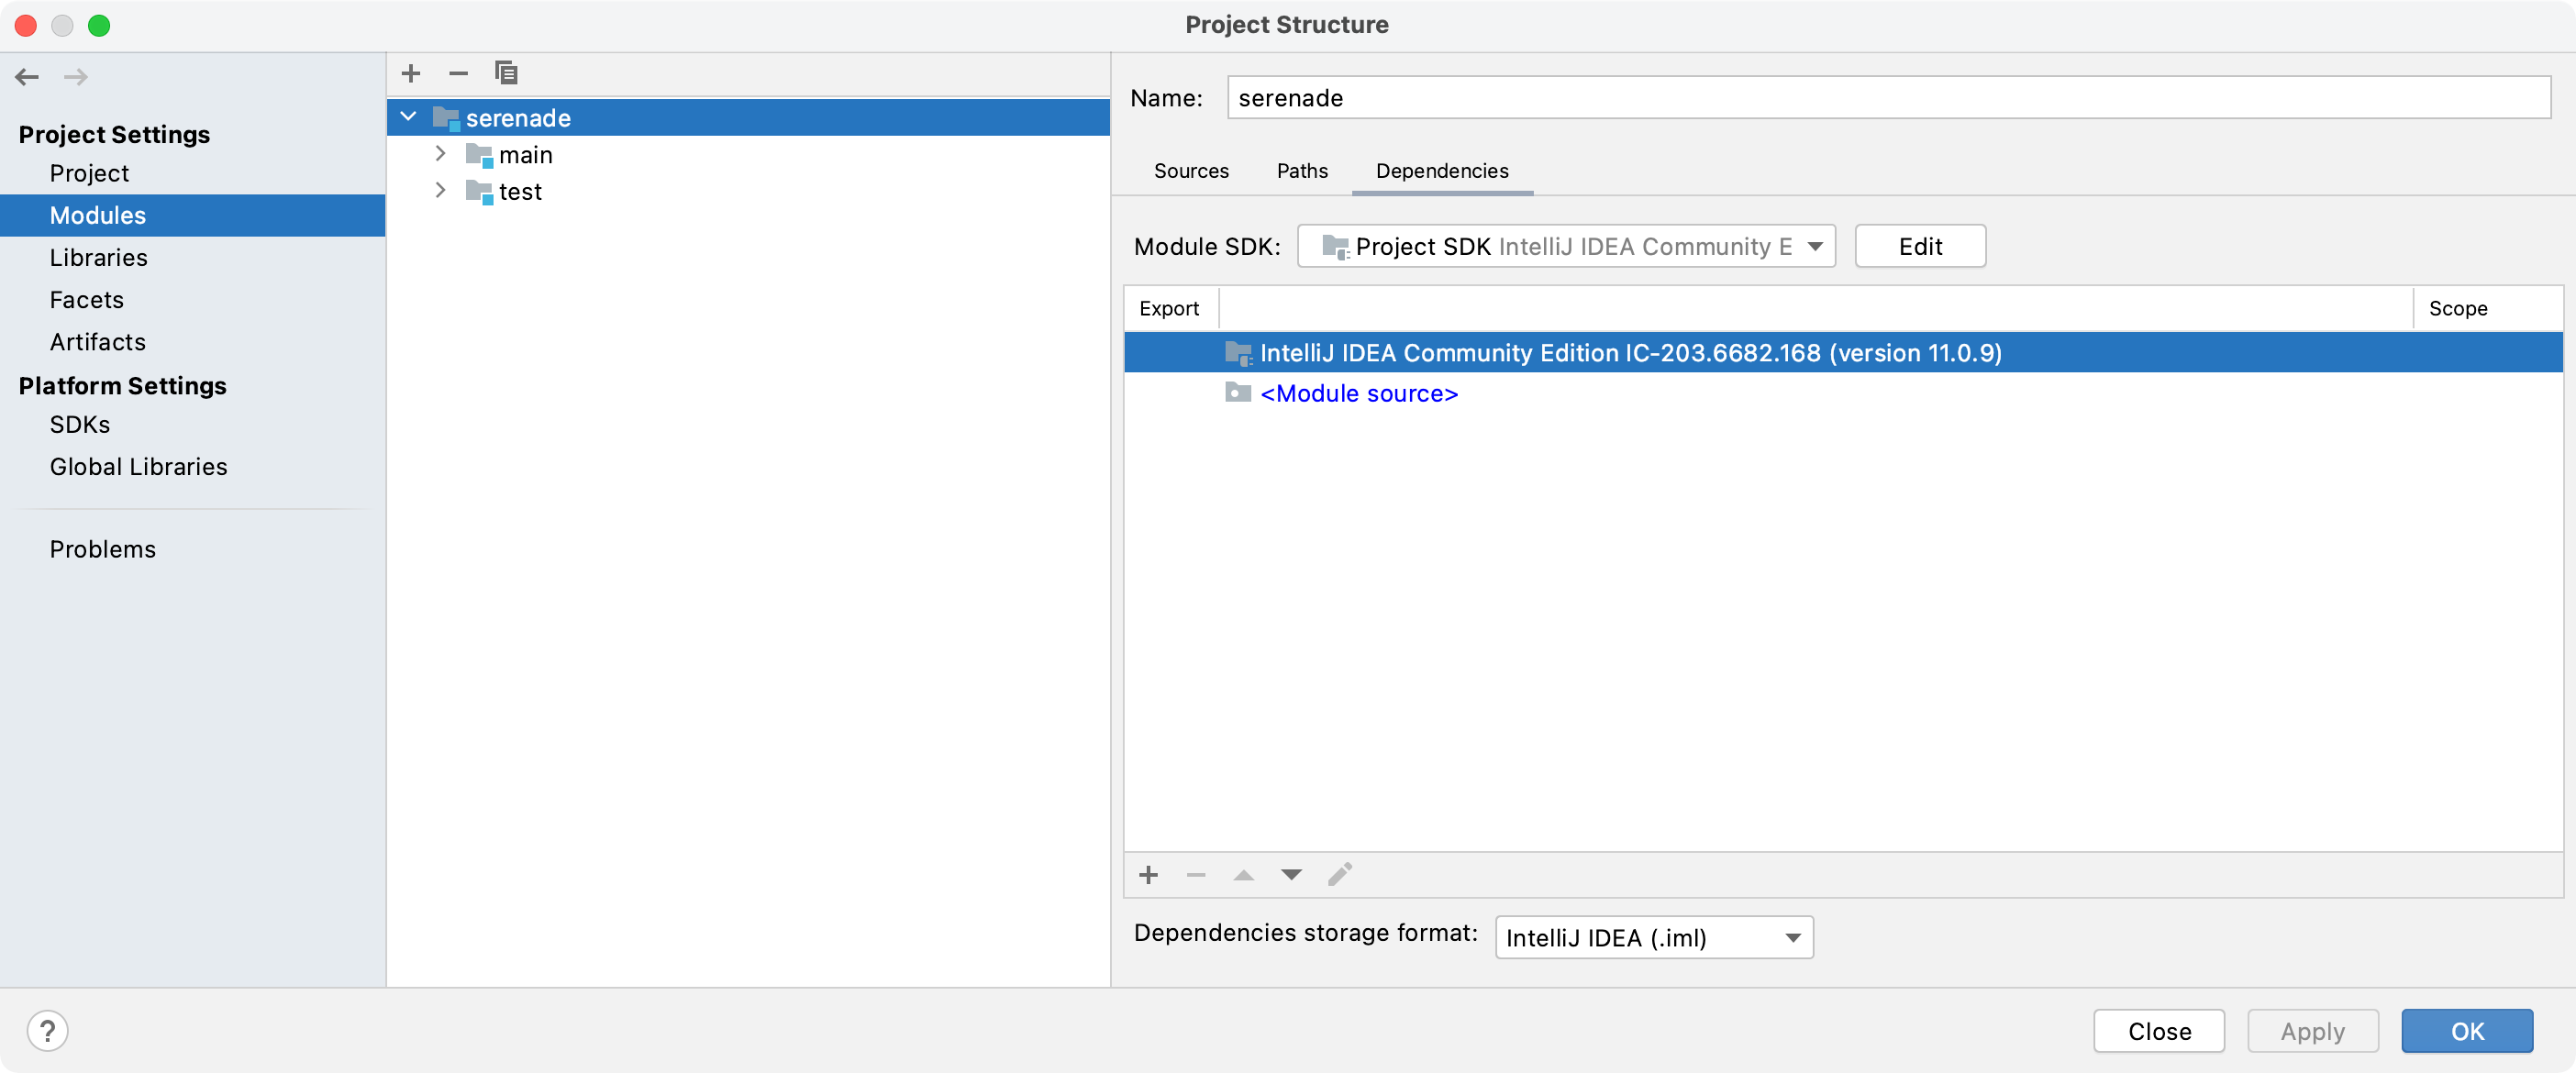
Task: Click the help question mark icon
Action: click(47, 1030)
